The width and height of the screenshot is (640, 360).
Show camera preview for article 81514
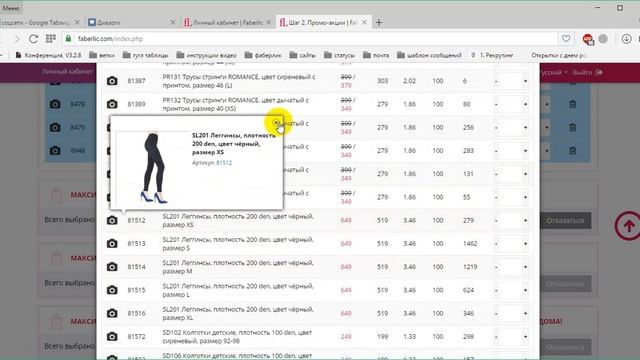pos(112,267)
